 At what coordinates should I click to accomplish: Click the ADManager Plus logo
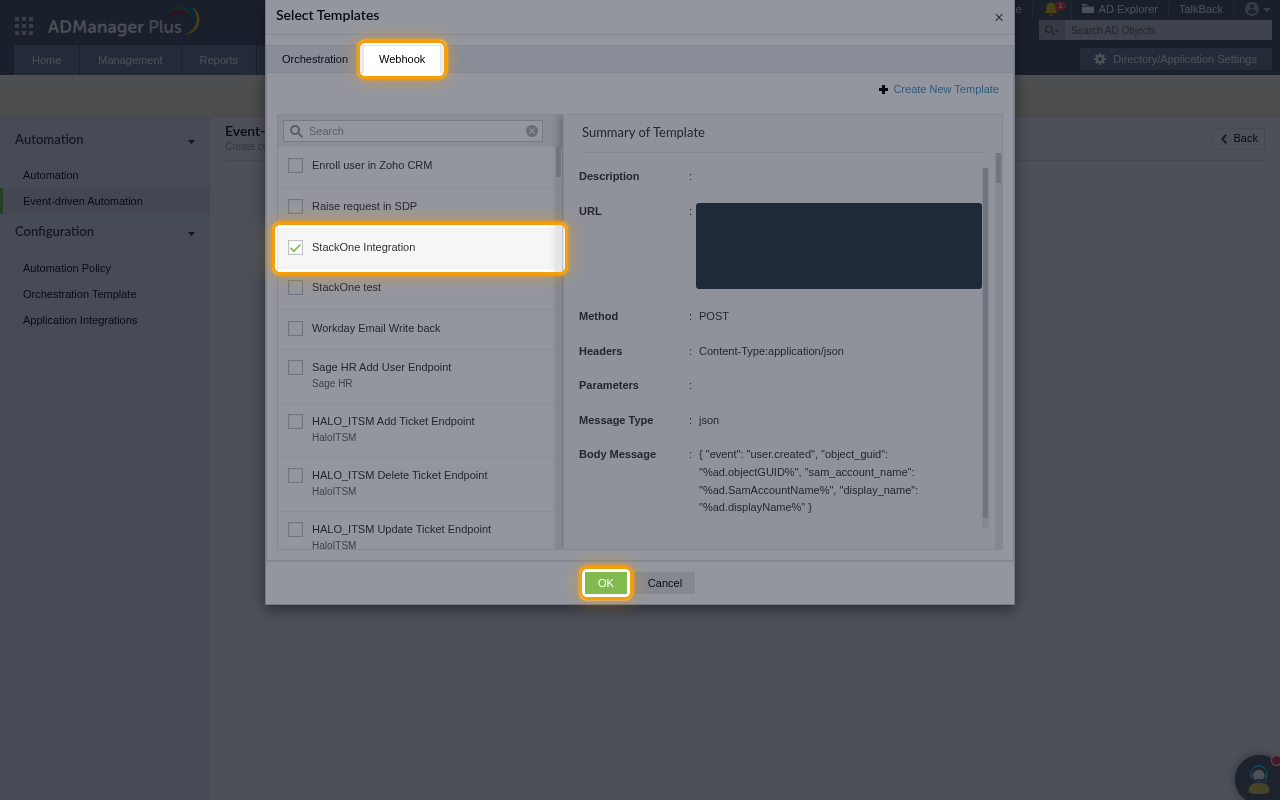point(123,22)
